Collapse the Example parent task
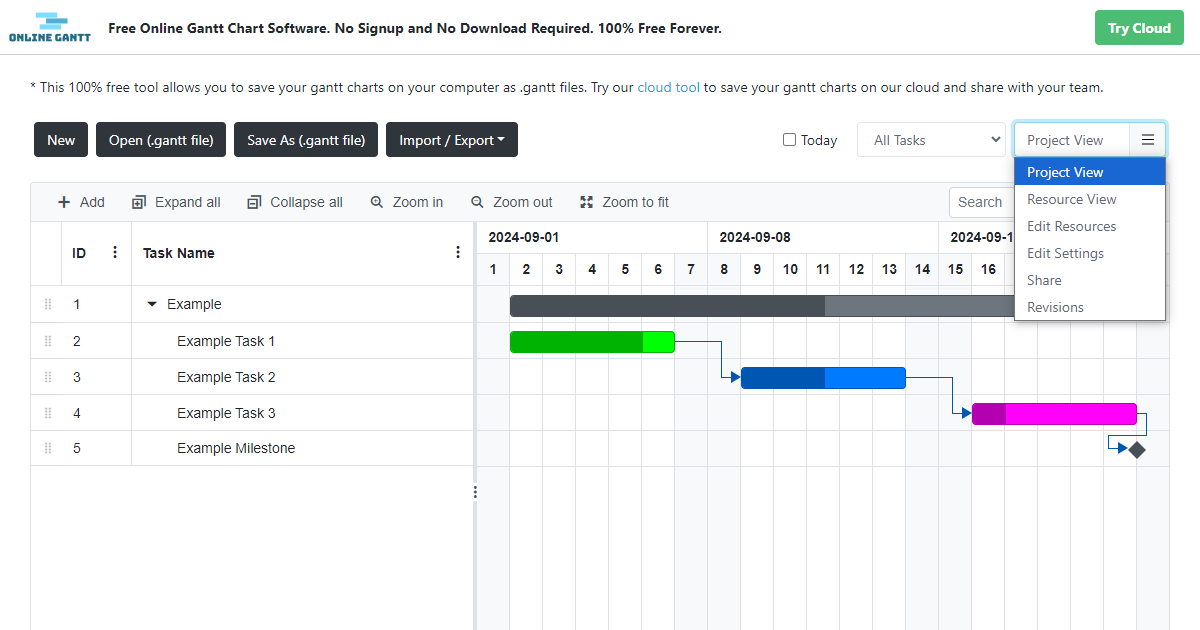 click(x=152, y=304)
